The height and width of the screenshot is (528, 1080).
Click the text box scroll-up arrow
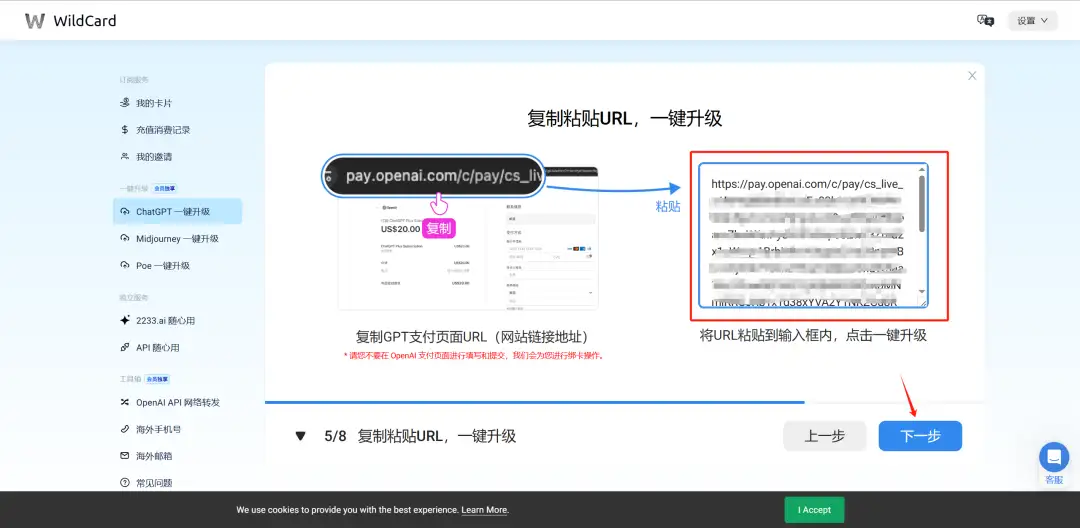click(x=922, y=169)
